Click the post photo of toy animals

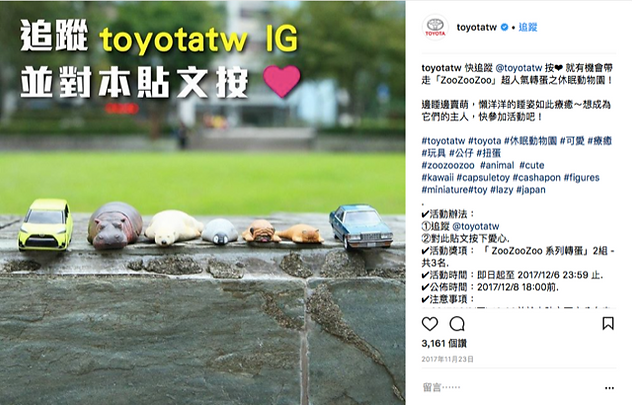coord(202,202)
